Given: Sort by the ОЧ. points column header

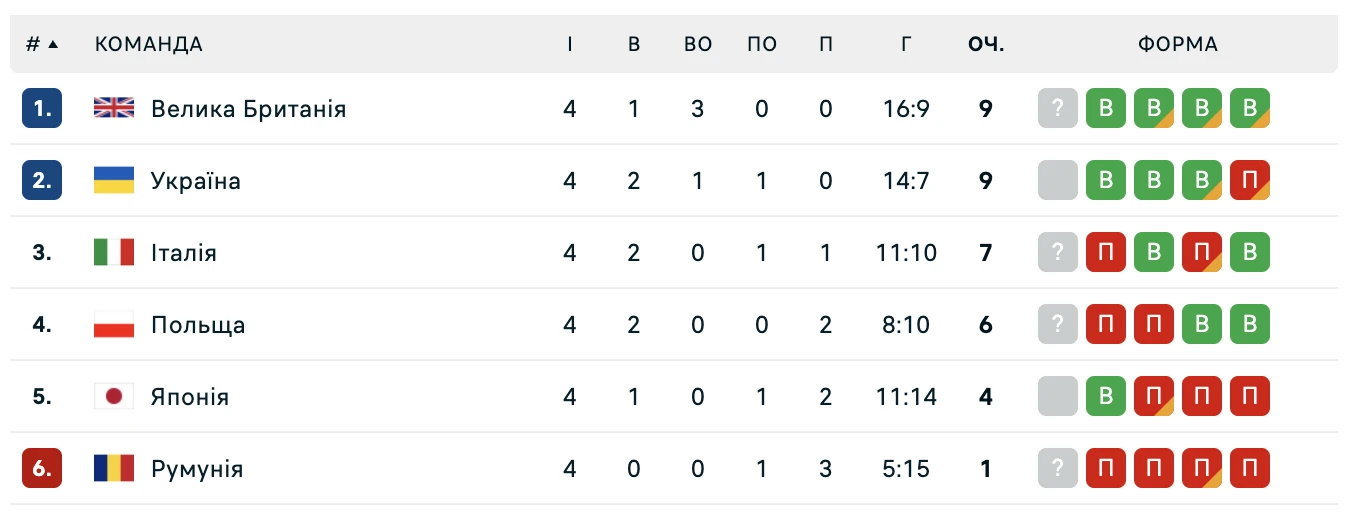Looking at the screenshot, I should [986, 44].
